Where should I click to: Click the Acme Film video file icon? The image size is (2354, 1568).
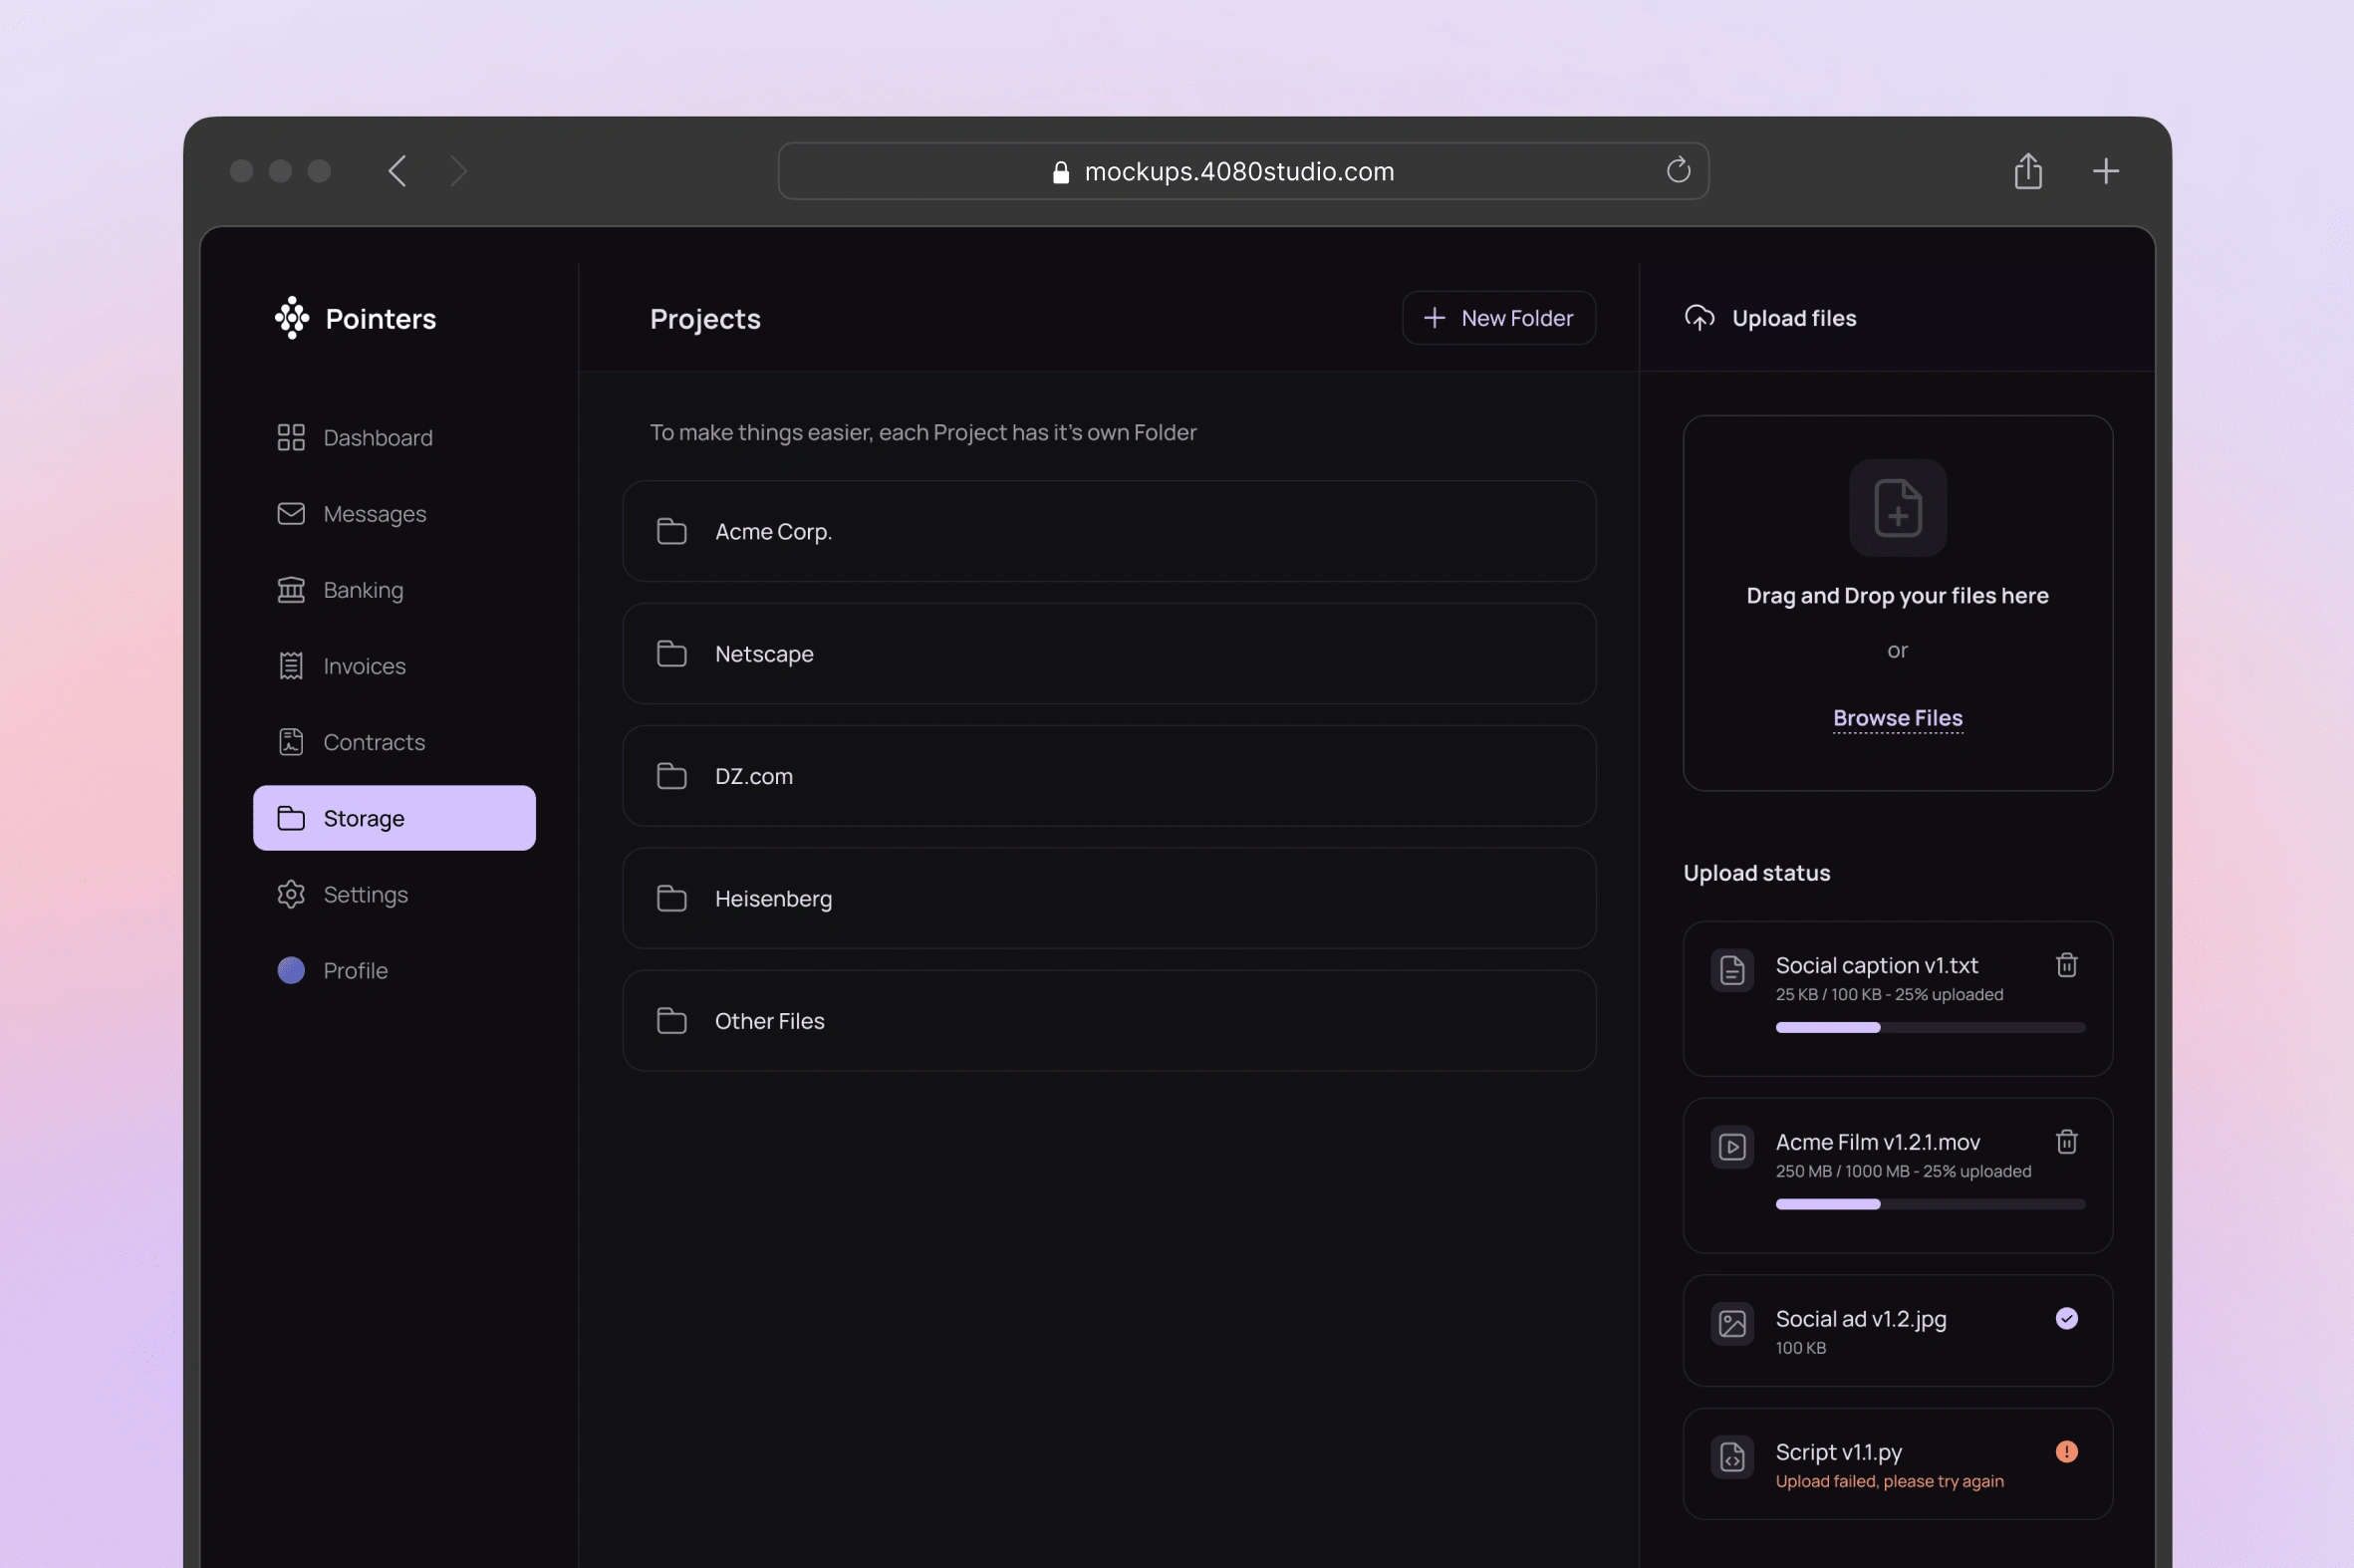1732,1147
